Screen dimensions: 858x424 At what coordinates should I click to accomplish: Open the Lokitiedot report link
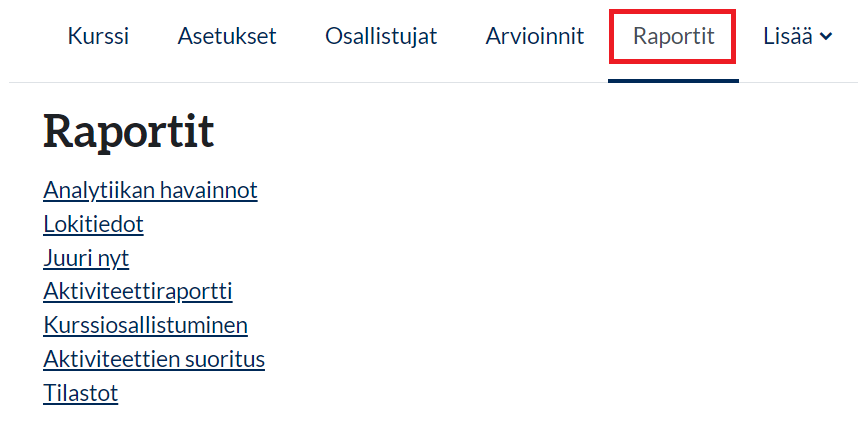tap(93, 224)
